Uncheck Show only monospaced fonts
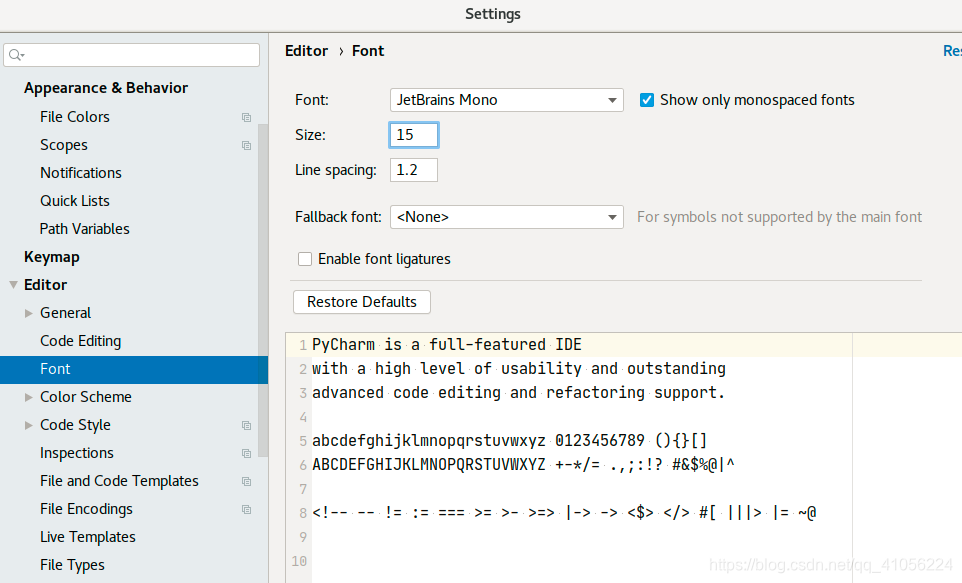Screen dimensions: 962x583 [647, 100]
